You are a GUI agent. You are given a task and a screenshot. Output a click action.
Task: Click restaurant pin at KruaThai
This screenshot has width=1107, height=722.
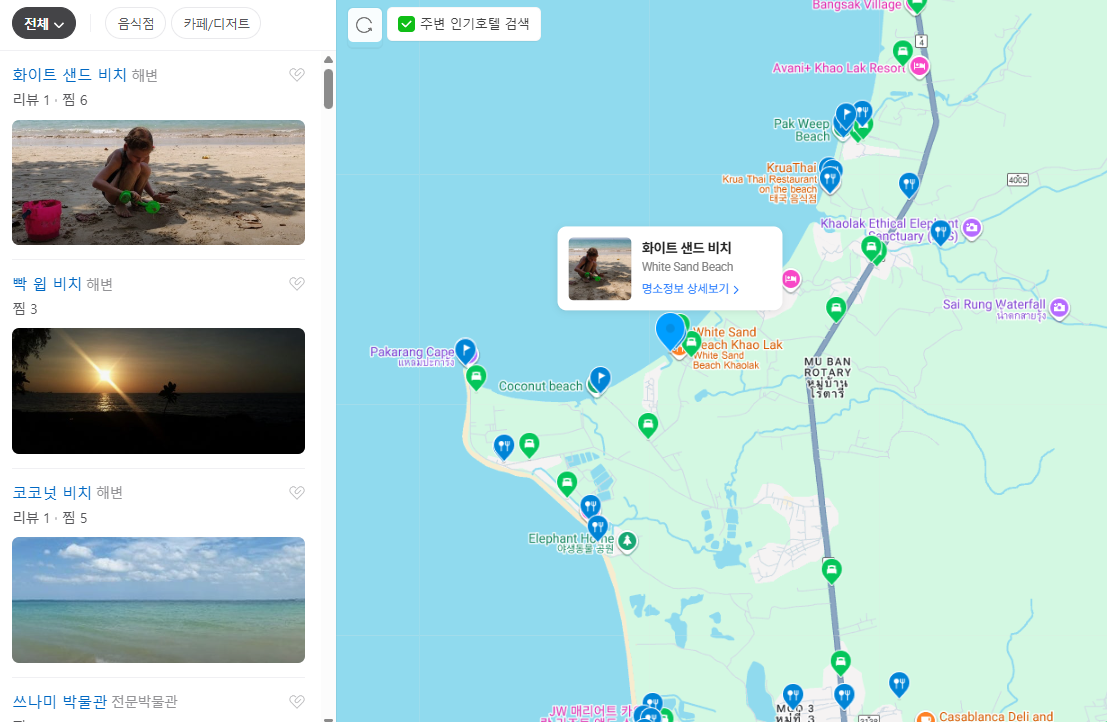tap(831, 179)
